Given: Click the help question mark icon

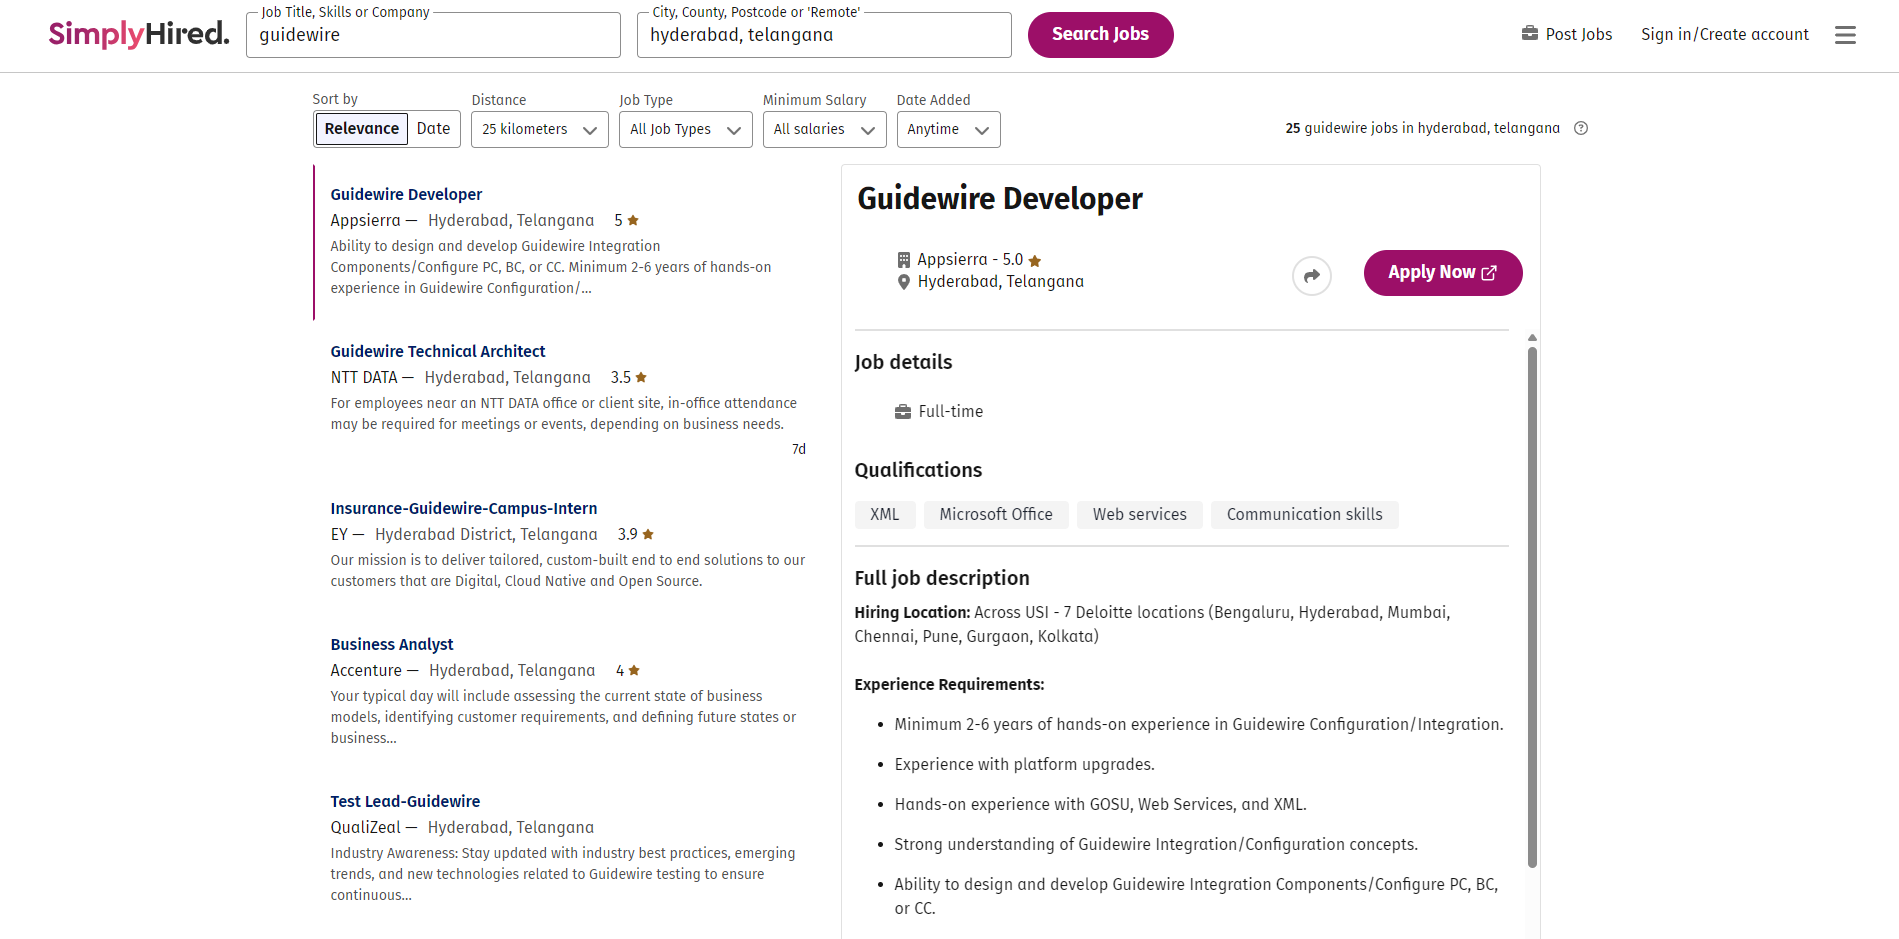Looking at the screenshot, I should [x=1581, y=128].
